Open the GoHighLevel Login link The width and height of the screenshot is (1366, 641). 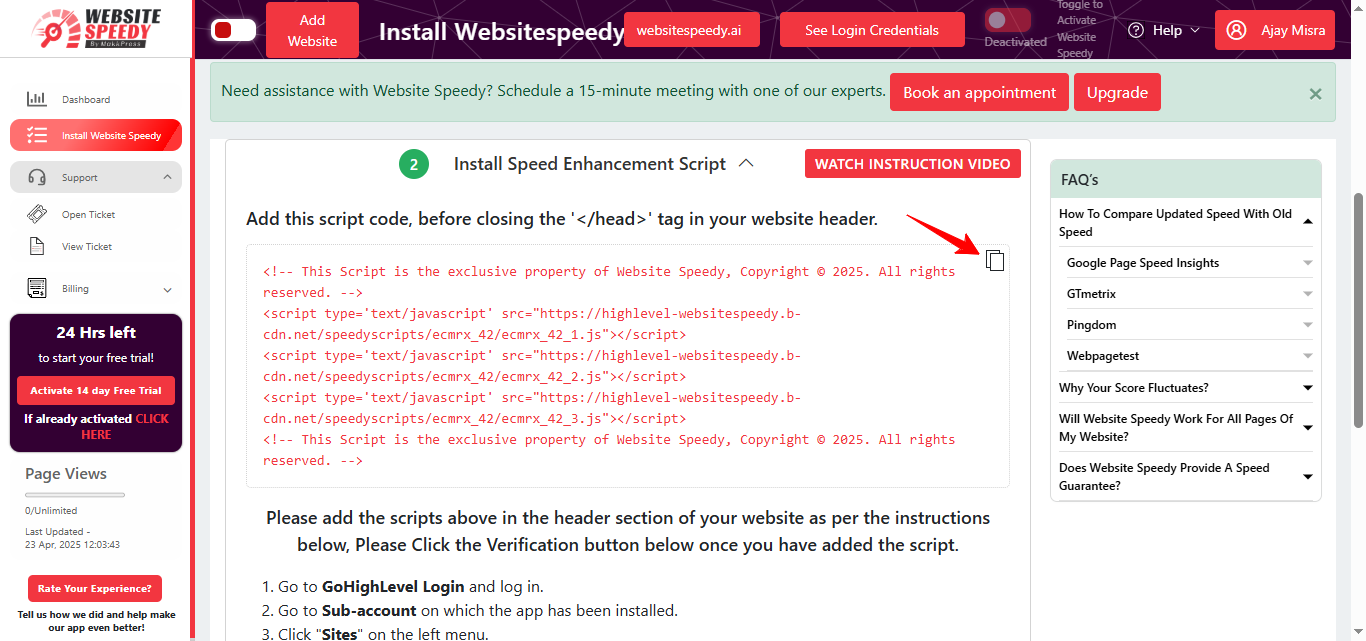(x=393, y=587)
